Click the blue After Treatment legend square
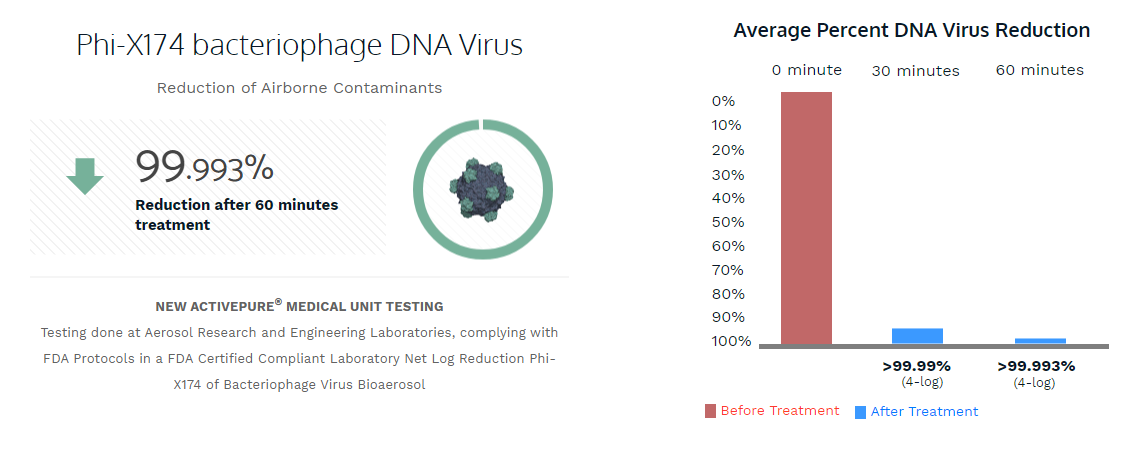Image resolution: width=1140 pixels, height=457 pixels. [x=860, y=412]
